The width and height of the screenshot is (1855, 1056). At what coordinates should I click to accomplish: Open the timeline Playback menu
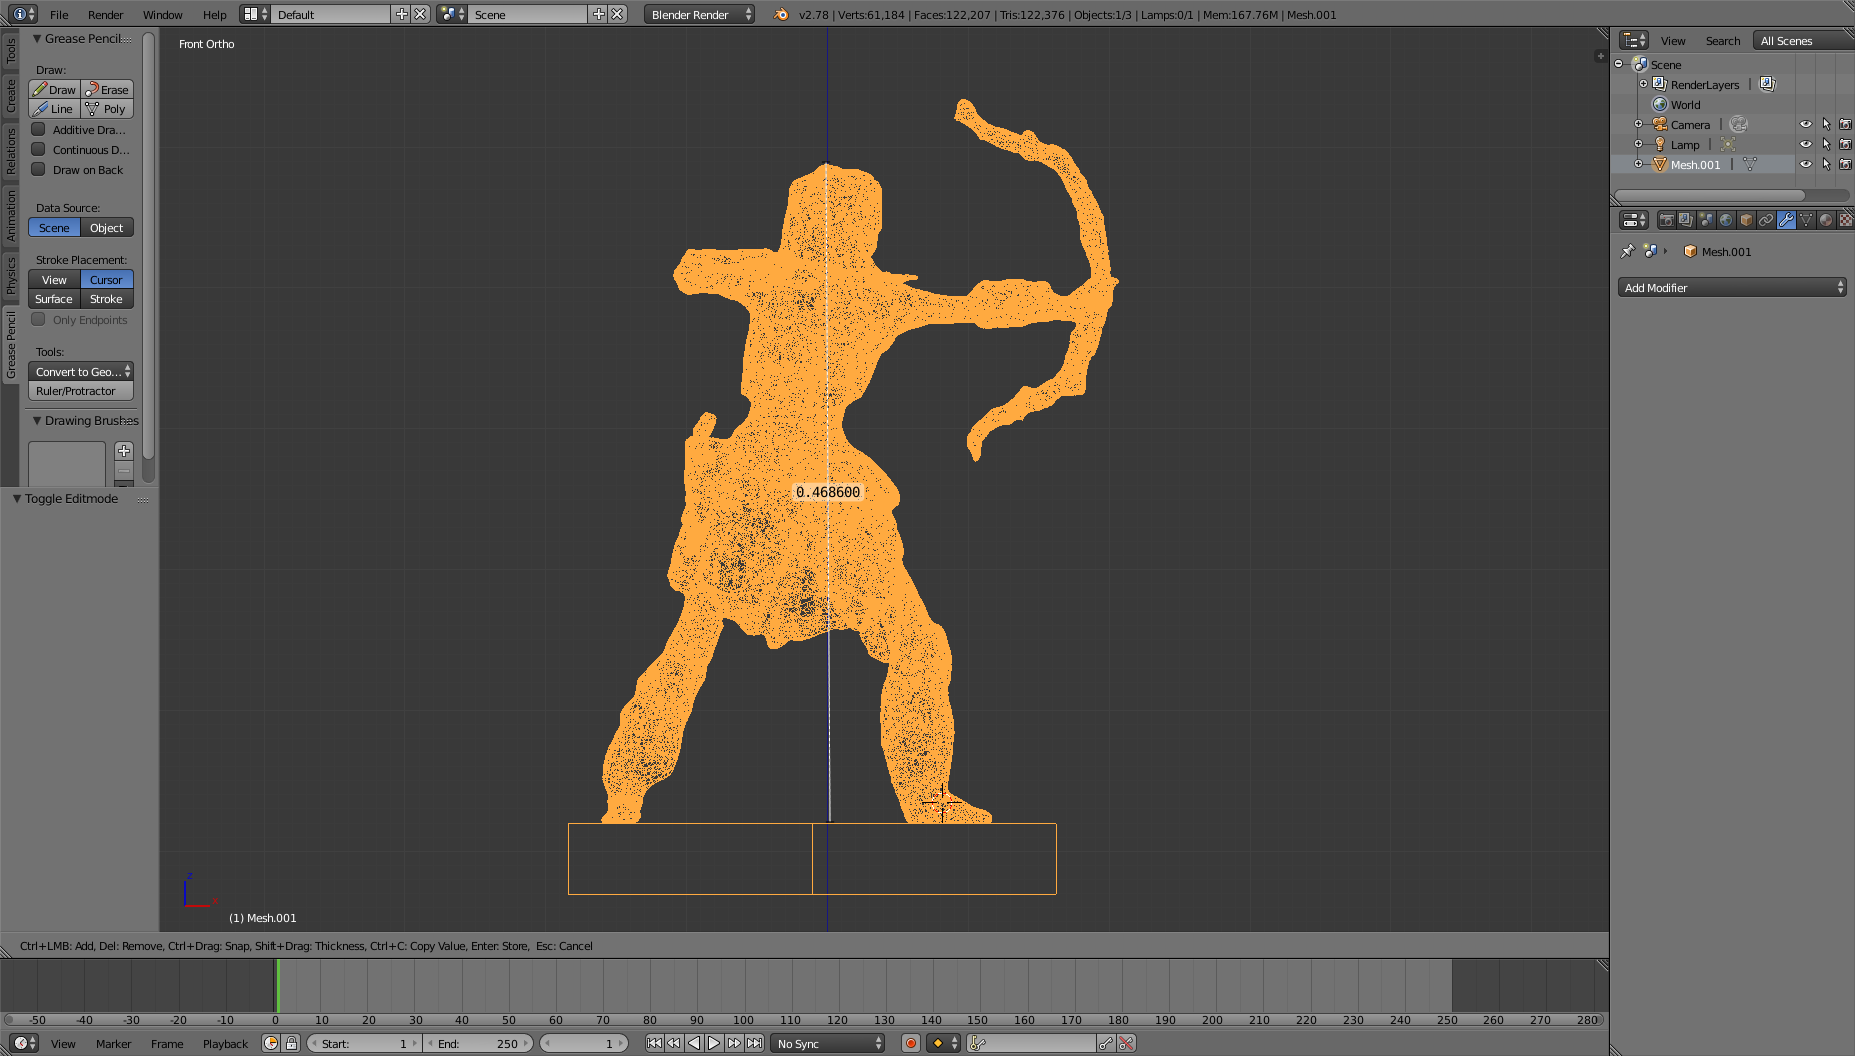point(225,1043)
